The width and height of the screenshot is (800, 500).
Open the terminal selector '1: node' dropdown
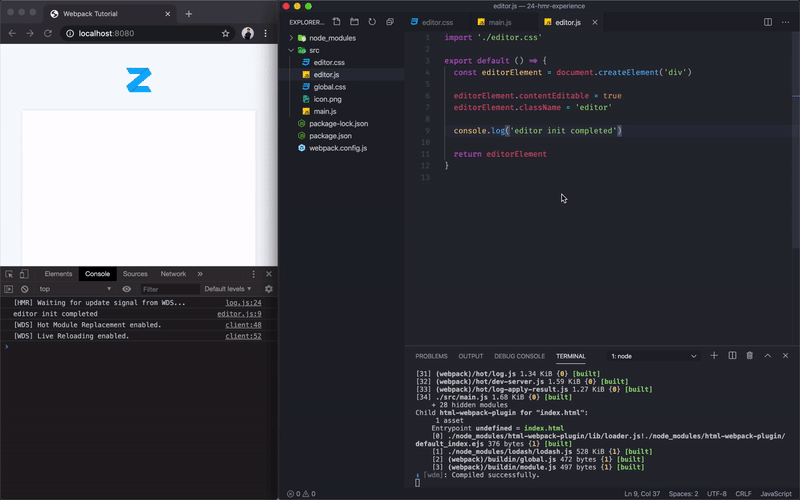tap(650, 356)
